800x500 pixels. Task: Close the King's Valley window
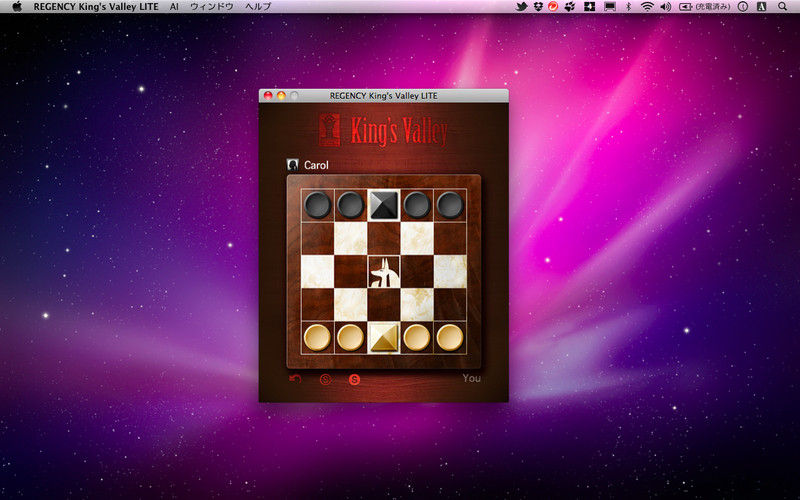click(x=268, y=95)
